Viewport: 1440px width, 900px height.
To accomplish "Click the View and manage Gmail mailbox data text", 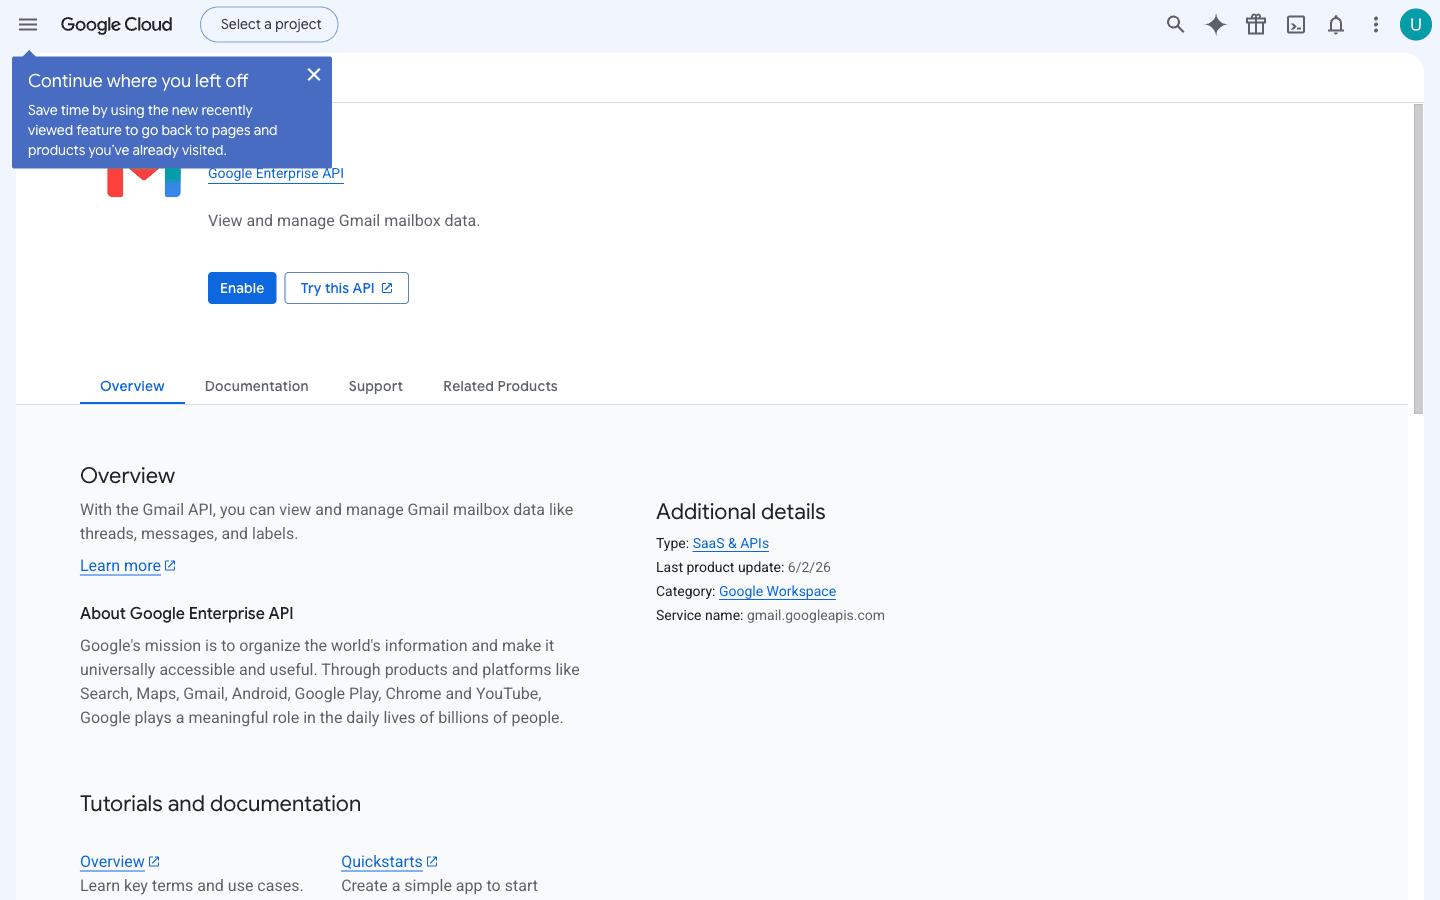I will tap(344, 221).
